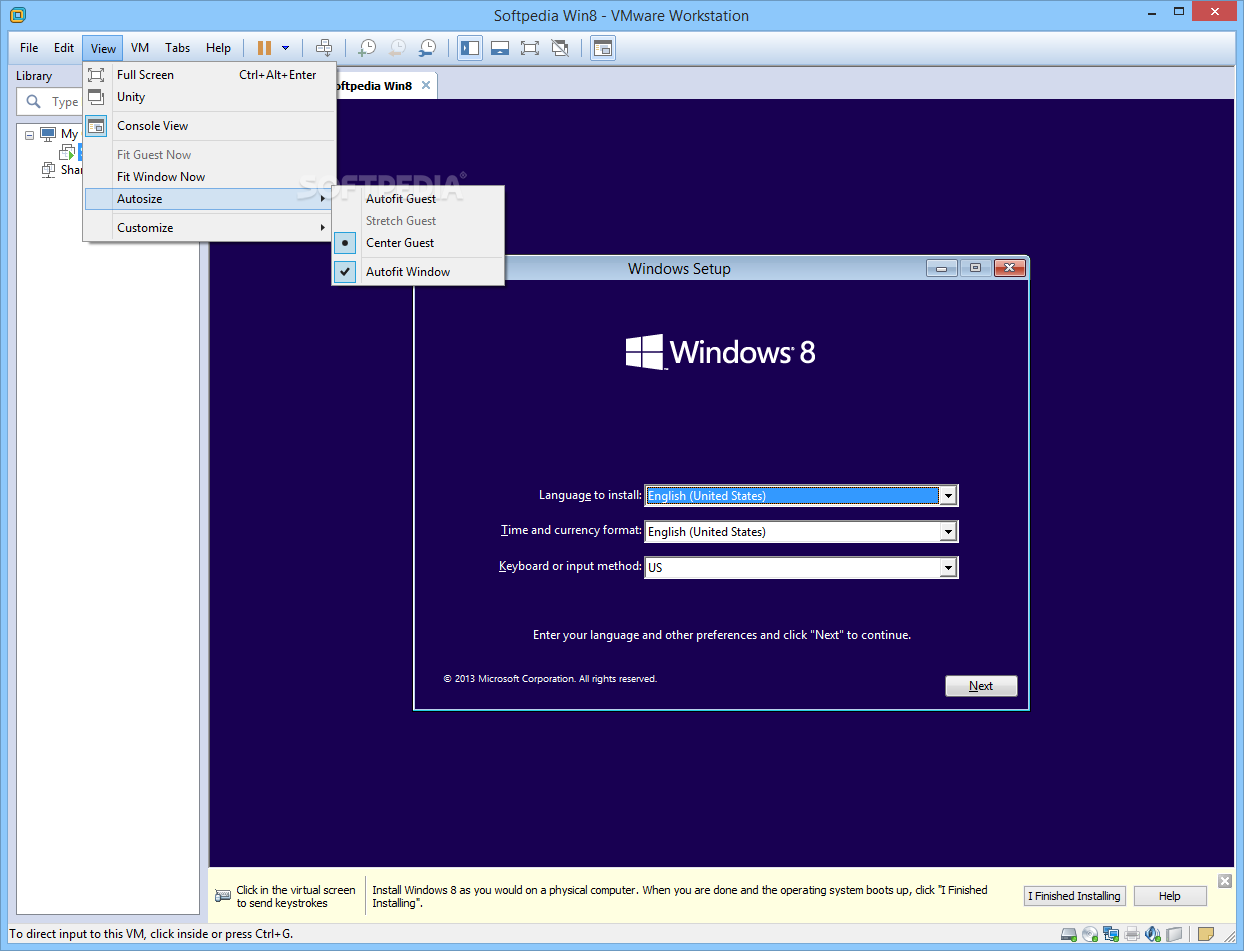Click the full screen toolbar icon
1244x951 pixels.
(530, 48)
